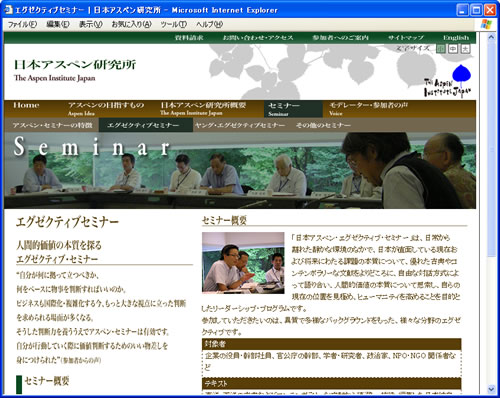The width and height of the screenshot is (500, 398).
Task: Click the seminar overview photo thumbnail
Action: 243,263
